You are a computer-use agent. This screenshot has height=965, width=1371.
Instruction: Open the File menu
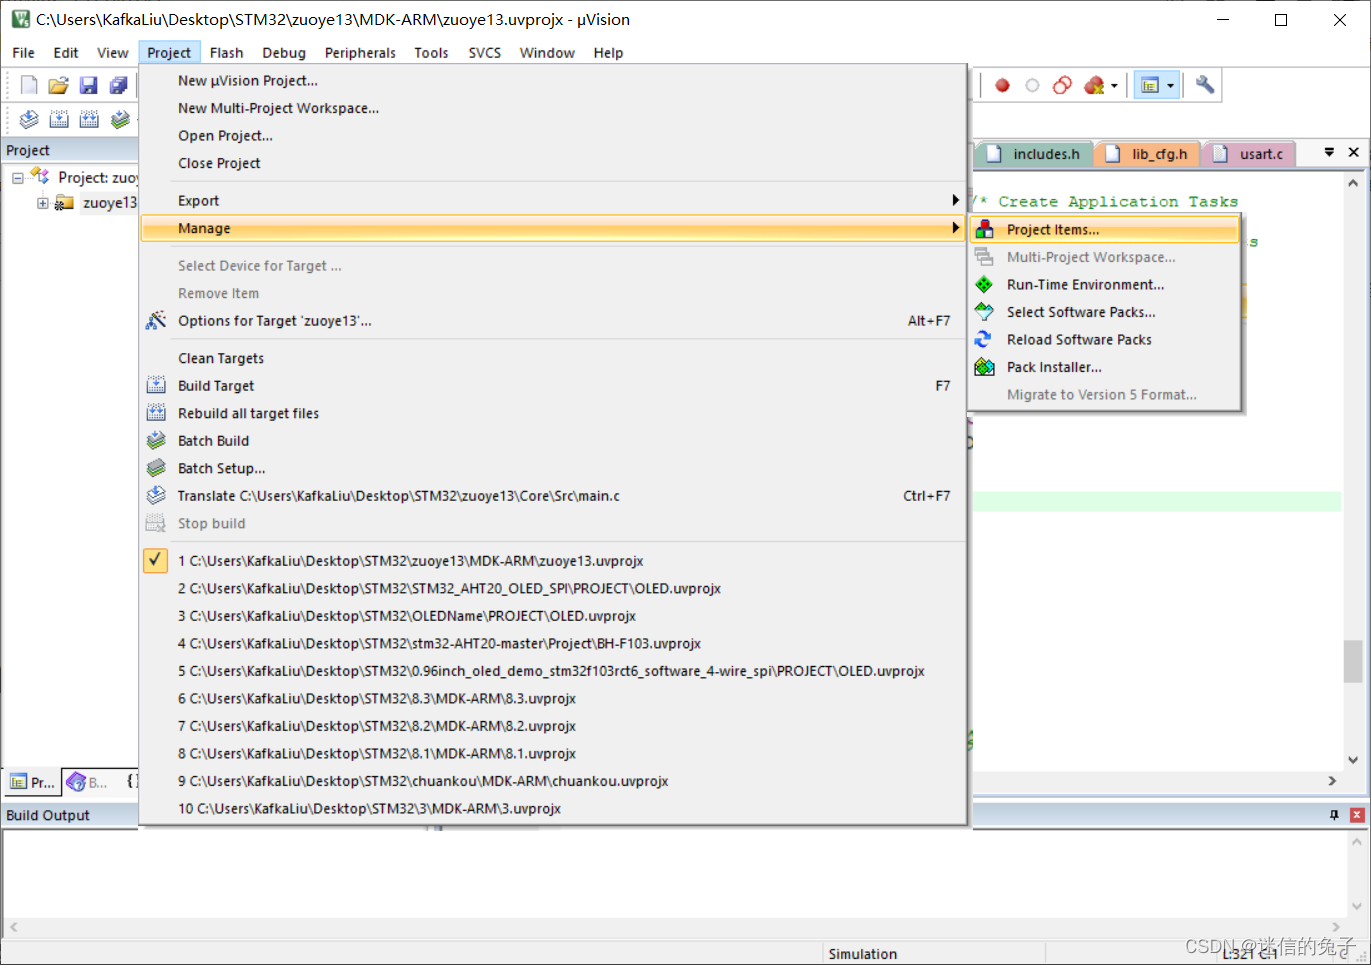tap(23, 53)
